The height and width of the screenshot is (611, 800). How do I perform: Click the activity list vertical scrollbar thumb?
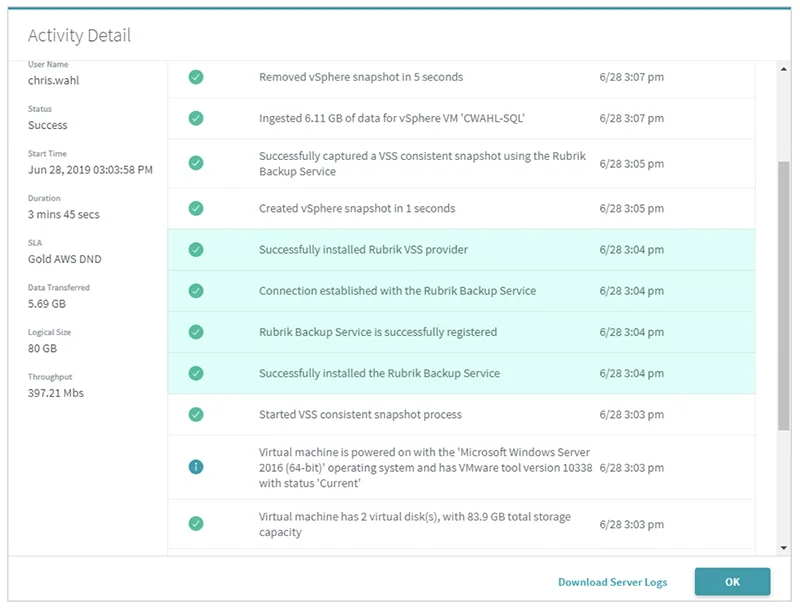[784, 296]
